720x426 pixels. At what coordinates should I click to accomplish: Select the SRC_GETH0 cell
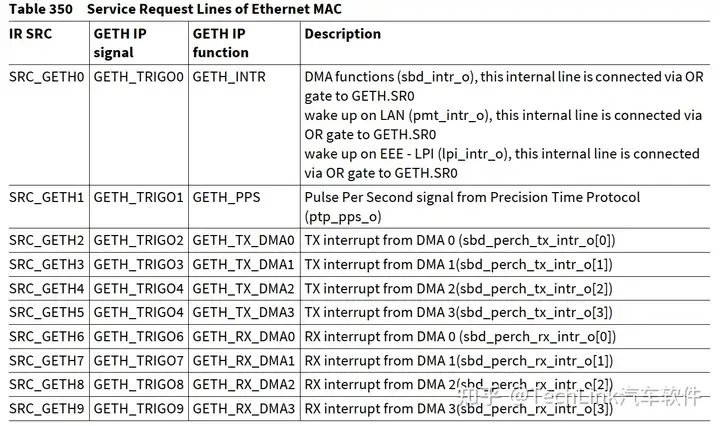click(x=47, y=76)
